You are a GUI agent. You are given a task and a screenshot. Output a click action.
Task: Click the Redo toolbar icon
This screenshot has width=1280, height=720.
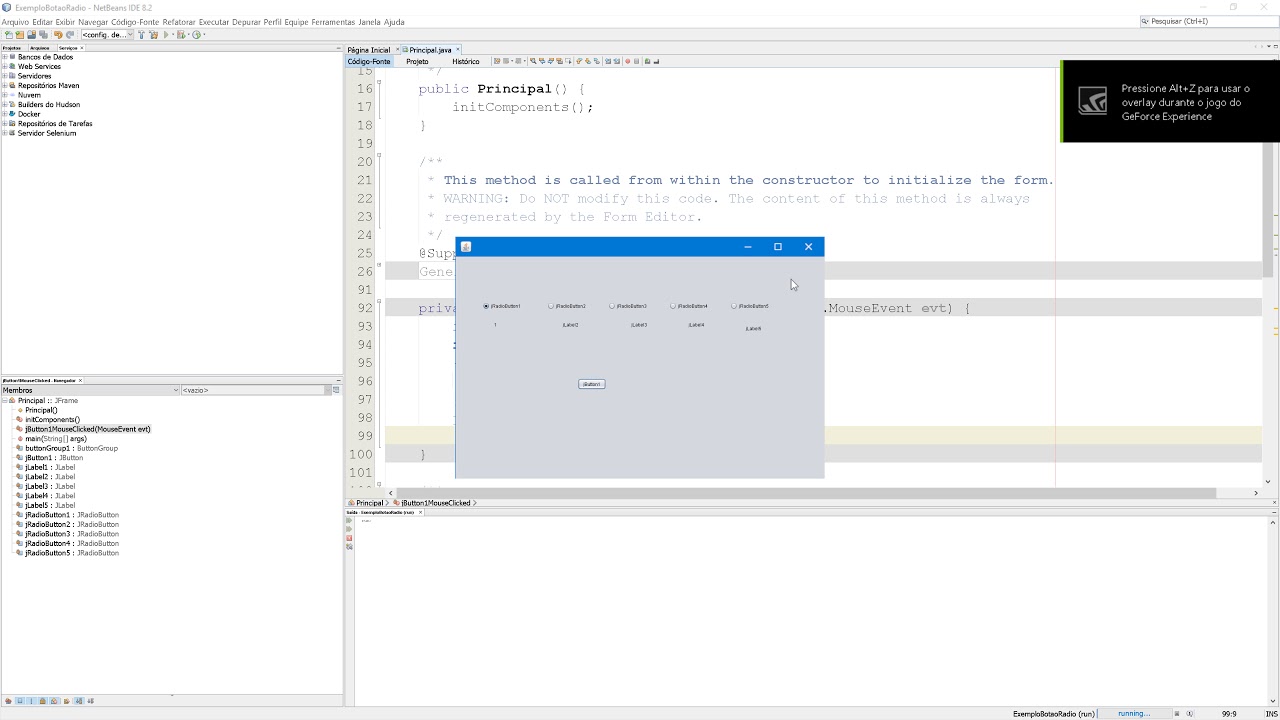pos(70,35)
